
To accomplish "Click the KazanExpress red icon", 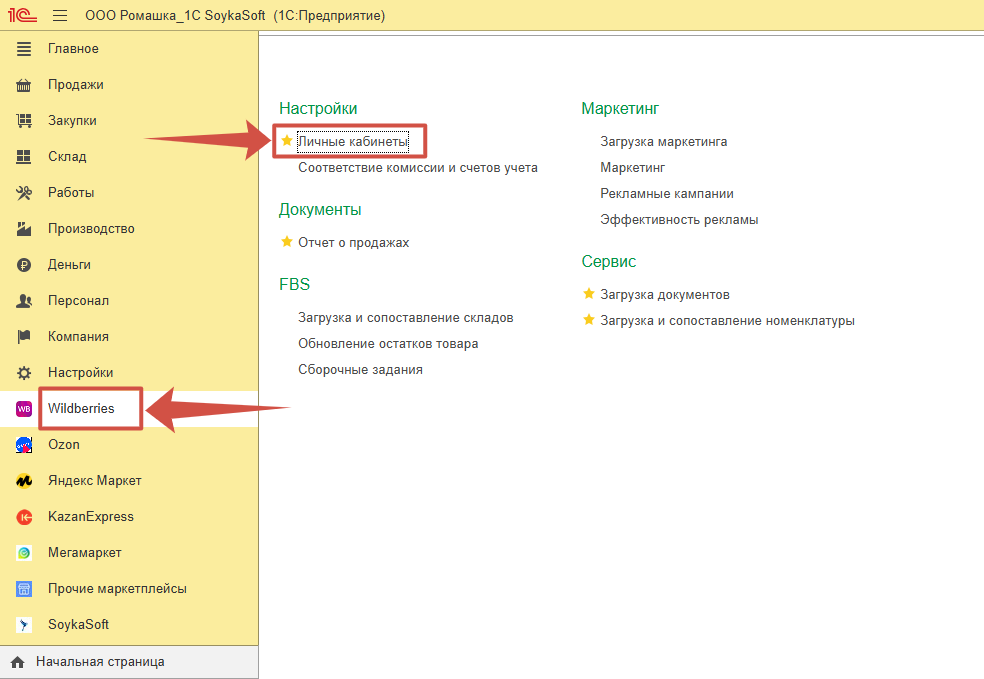I will click(24, 517).
